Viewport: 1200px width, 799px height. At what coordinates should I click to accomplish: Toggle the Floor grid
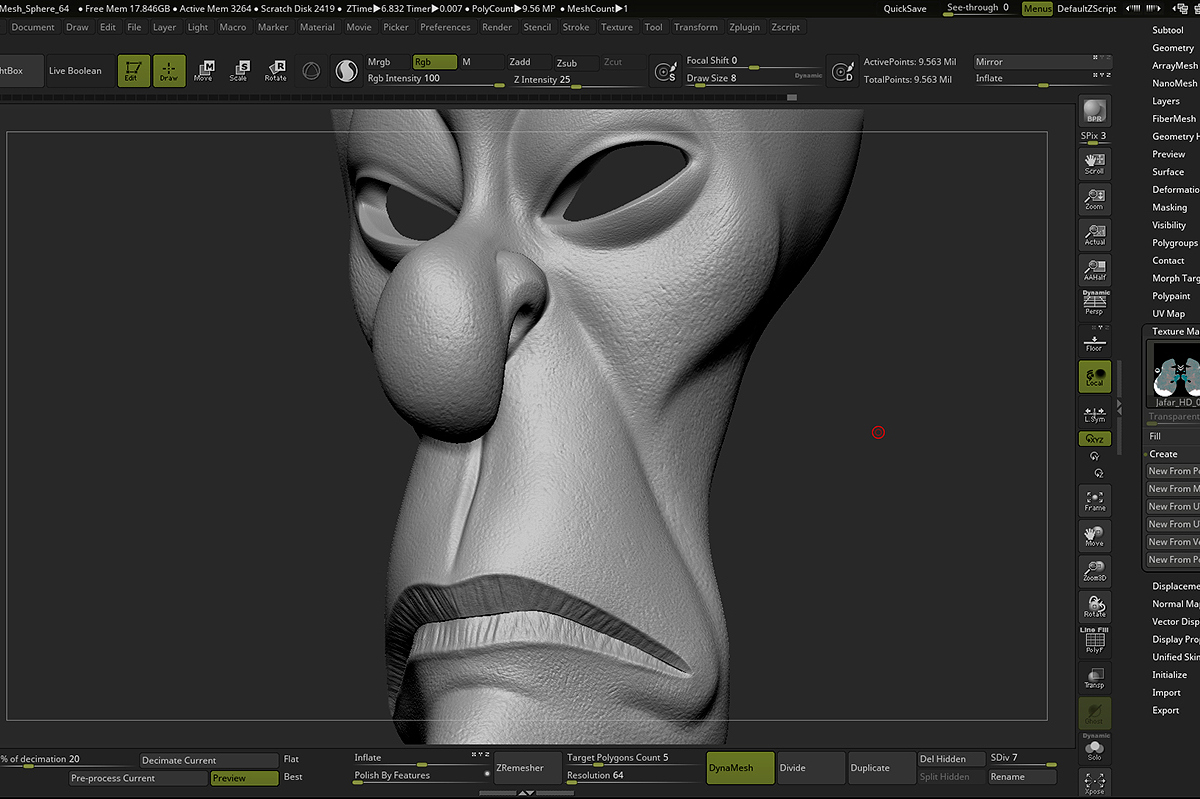coord(1094,340)
